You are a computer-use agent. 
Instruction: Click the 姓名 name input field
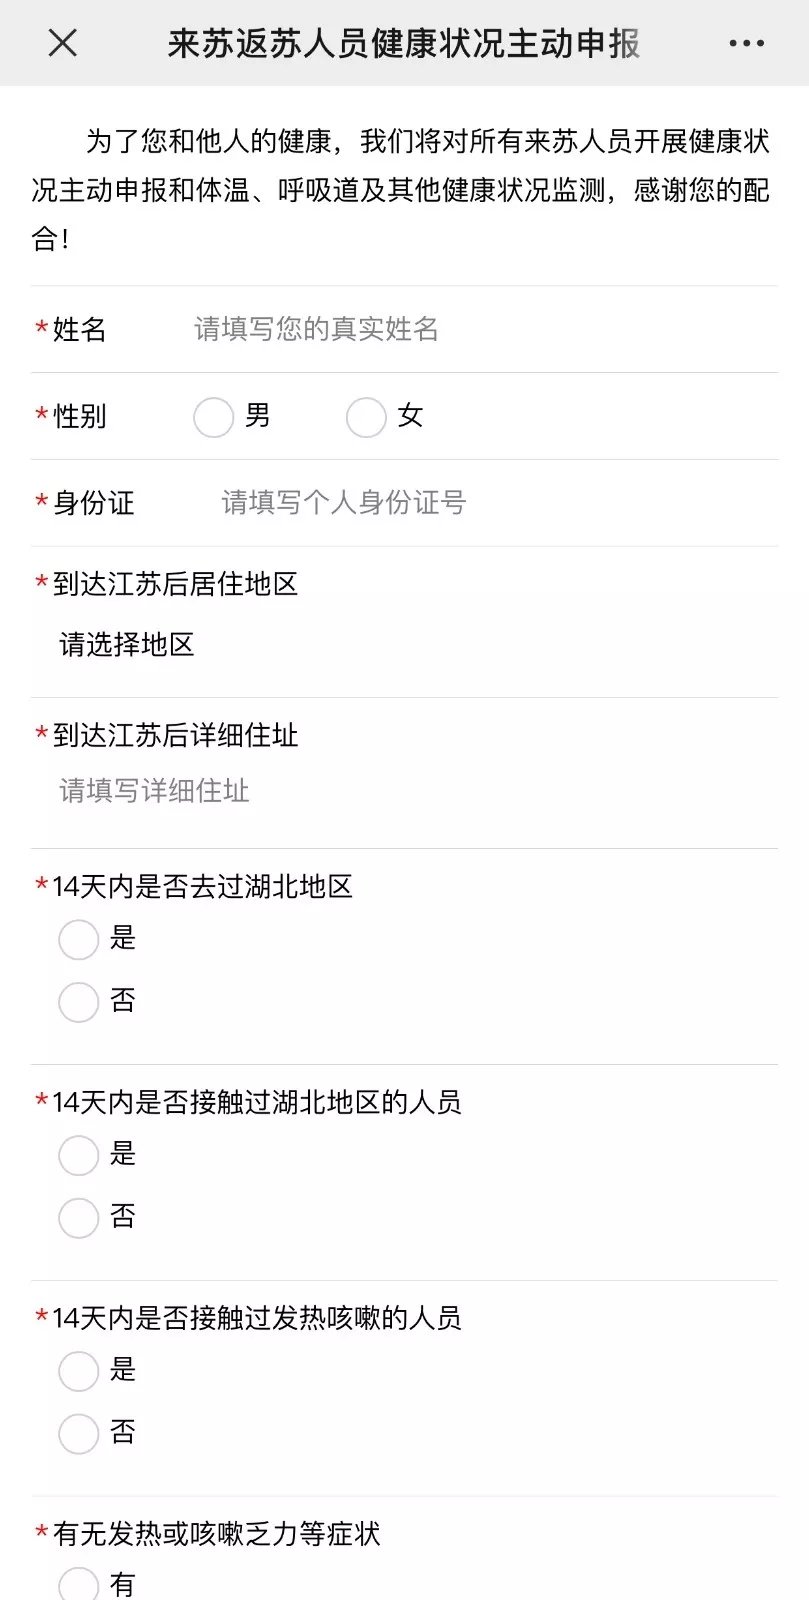316,329
